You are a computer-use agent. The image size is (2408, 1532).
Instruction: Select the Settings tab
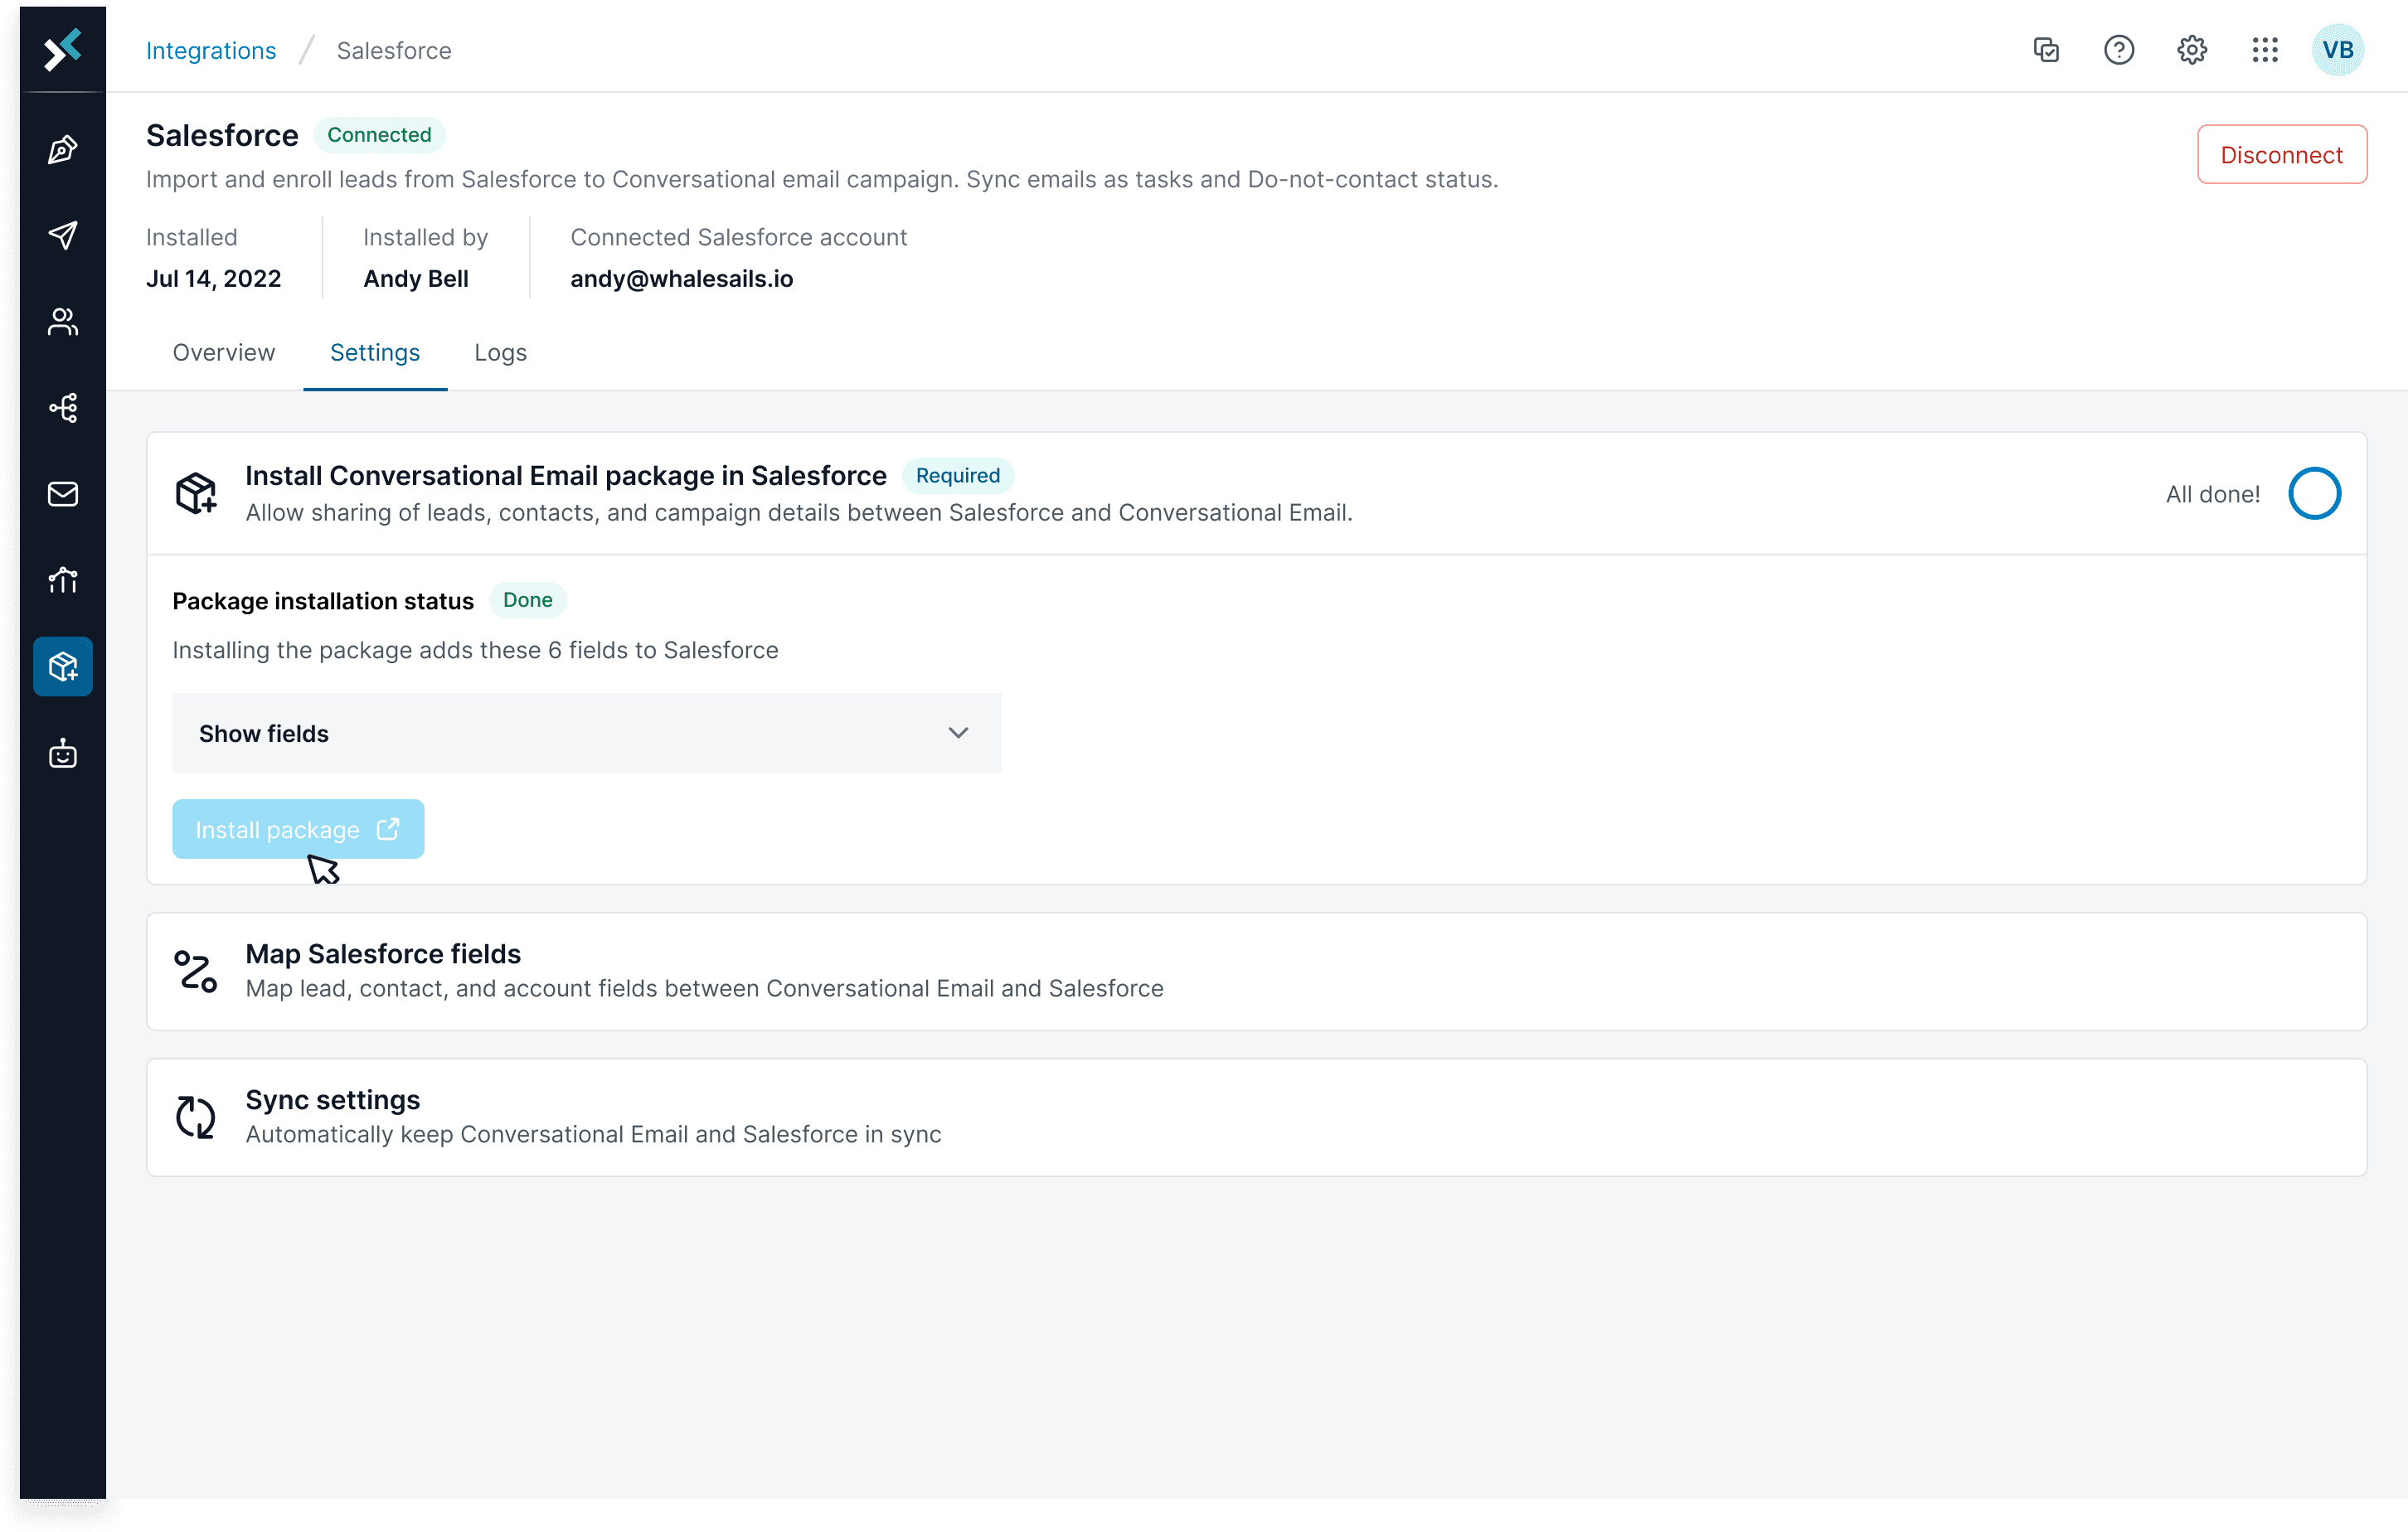pos(375,352)
